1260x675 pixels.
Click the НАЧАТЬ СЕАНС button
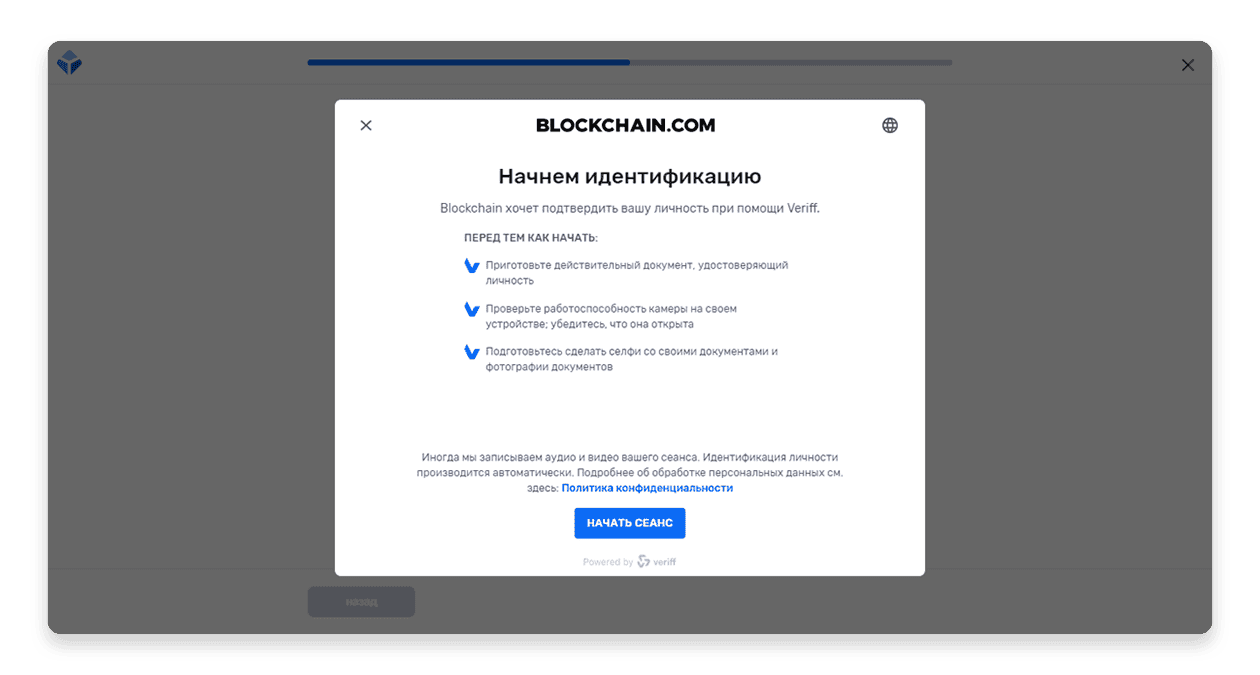point(630,523)
